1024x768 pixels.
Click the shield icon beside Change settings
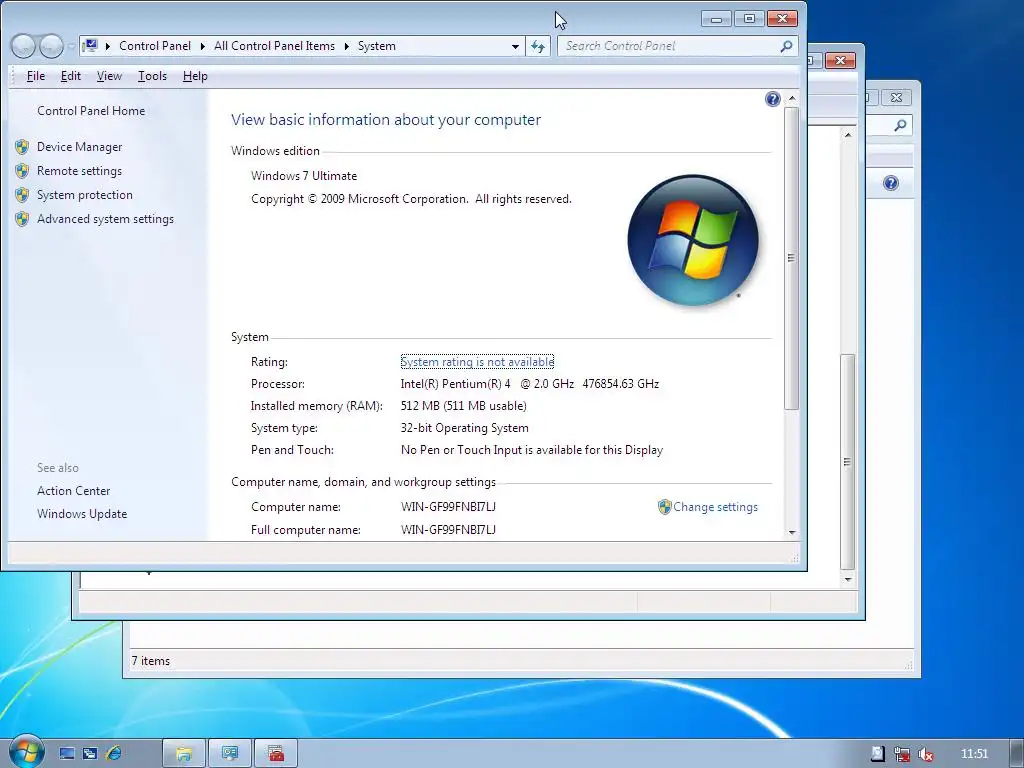tap(665, 507)
